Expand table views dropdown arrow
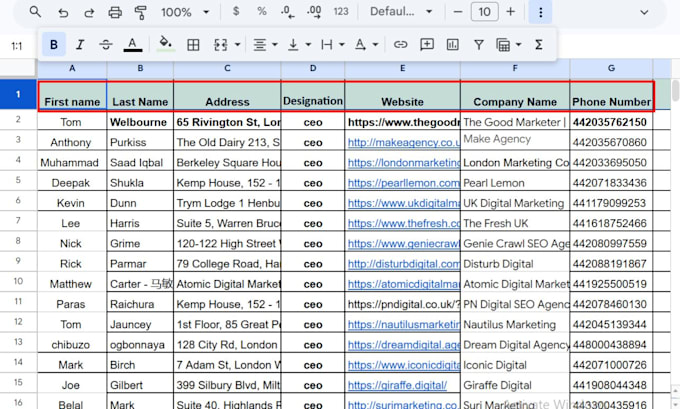Viewport: 680px width, 409px height. pos(519,45)
